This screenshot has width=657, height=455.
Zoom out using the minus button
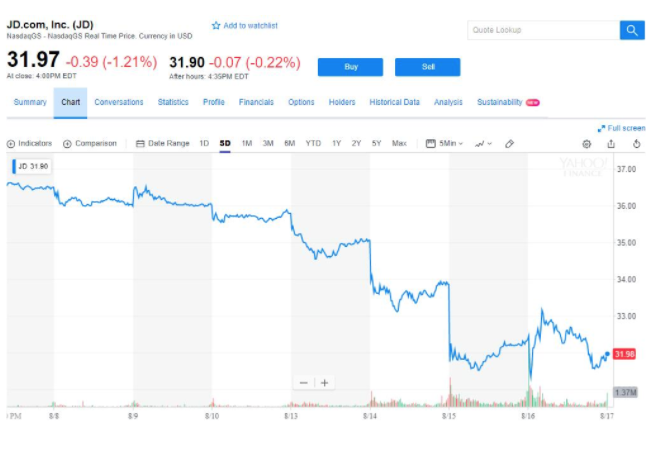pyautogui.click(x=304, y=383)
